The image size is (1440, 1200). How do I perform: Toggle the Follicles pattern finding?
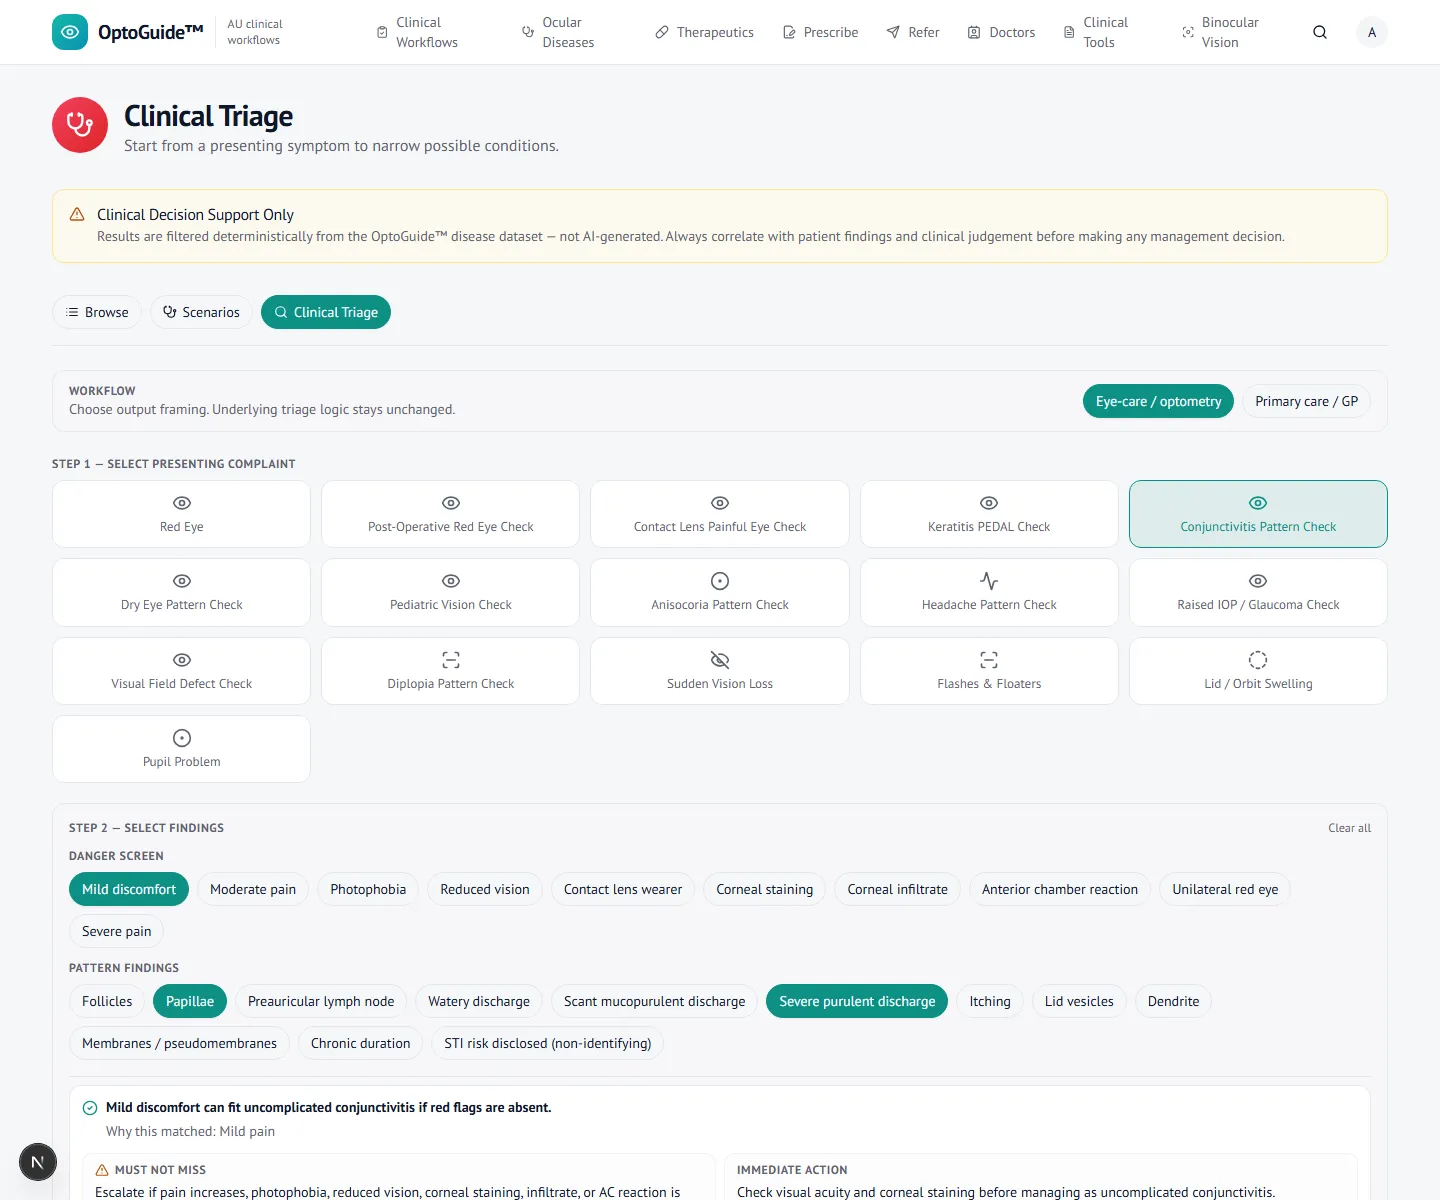click(x=107, y=1001)
